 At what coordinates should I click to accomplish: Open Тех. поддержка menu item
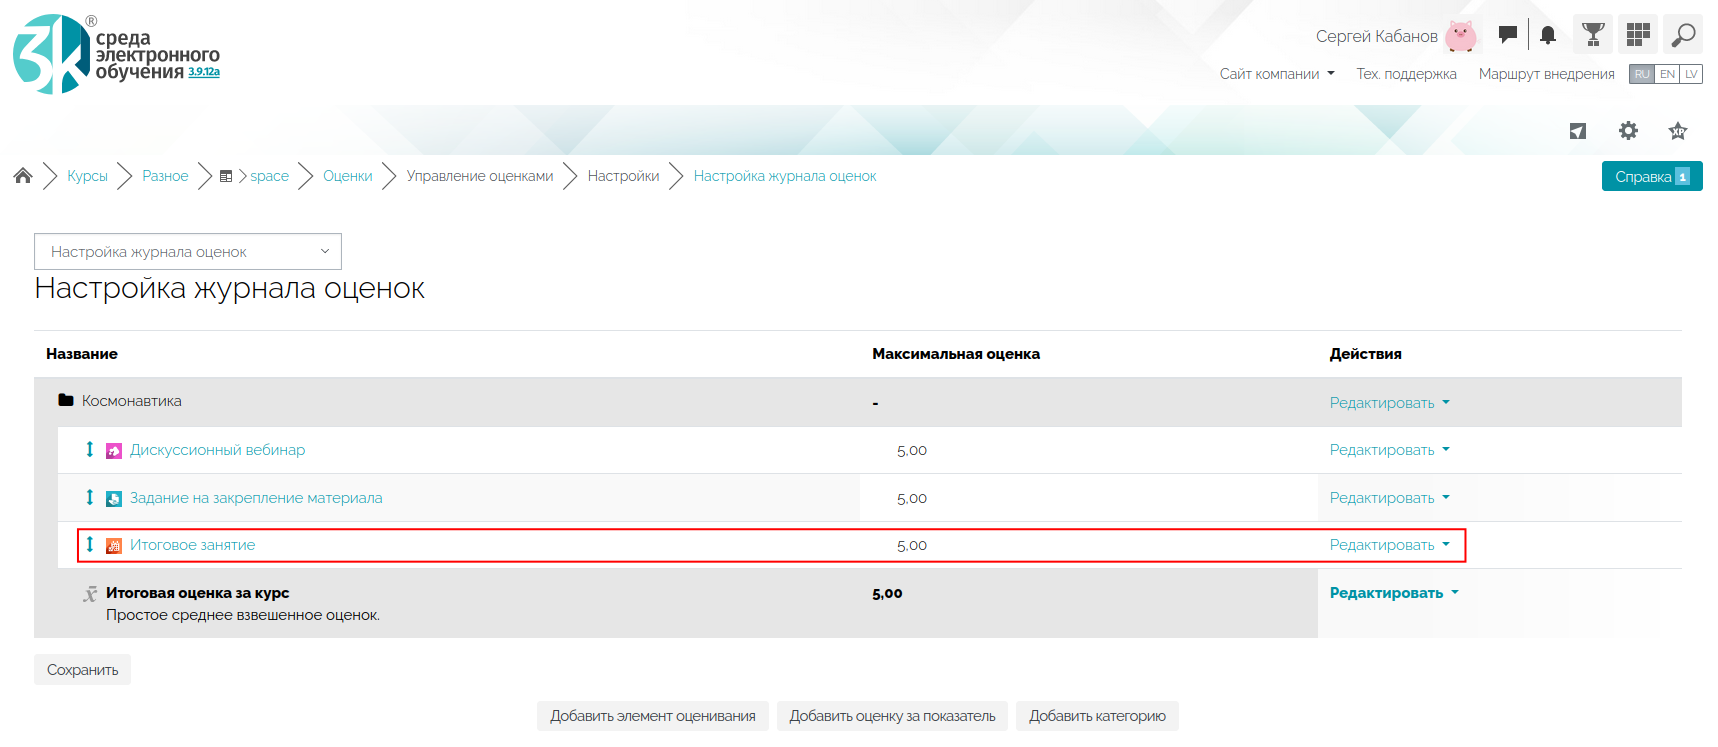(1406, 74)
